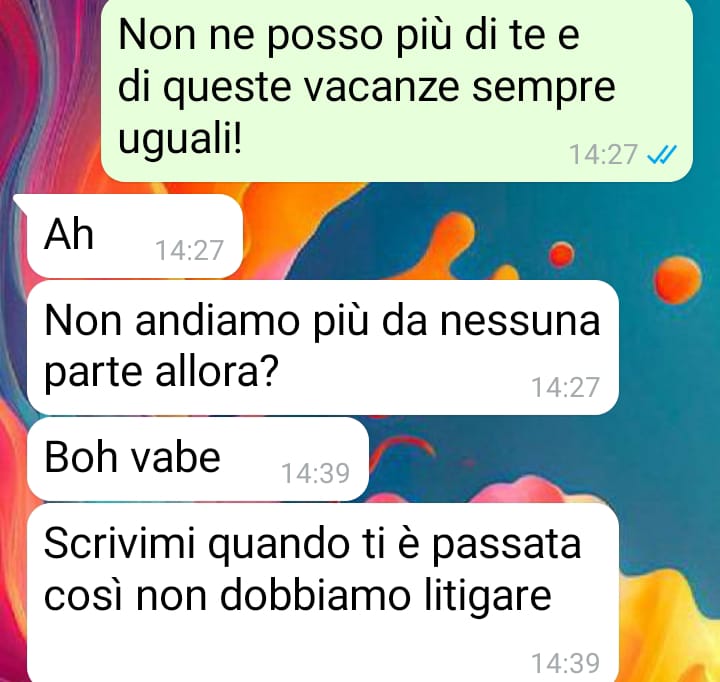Tap the small red dot on the wallpaper
Viewport: 720px width, 682px height.
tap(561, 254)
